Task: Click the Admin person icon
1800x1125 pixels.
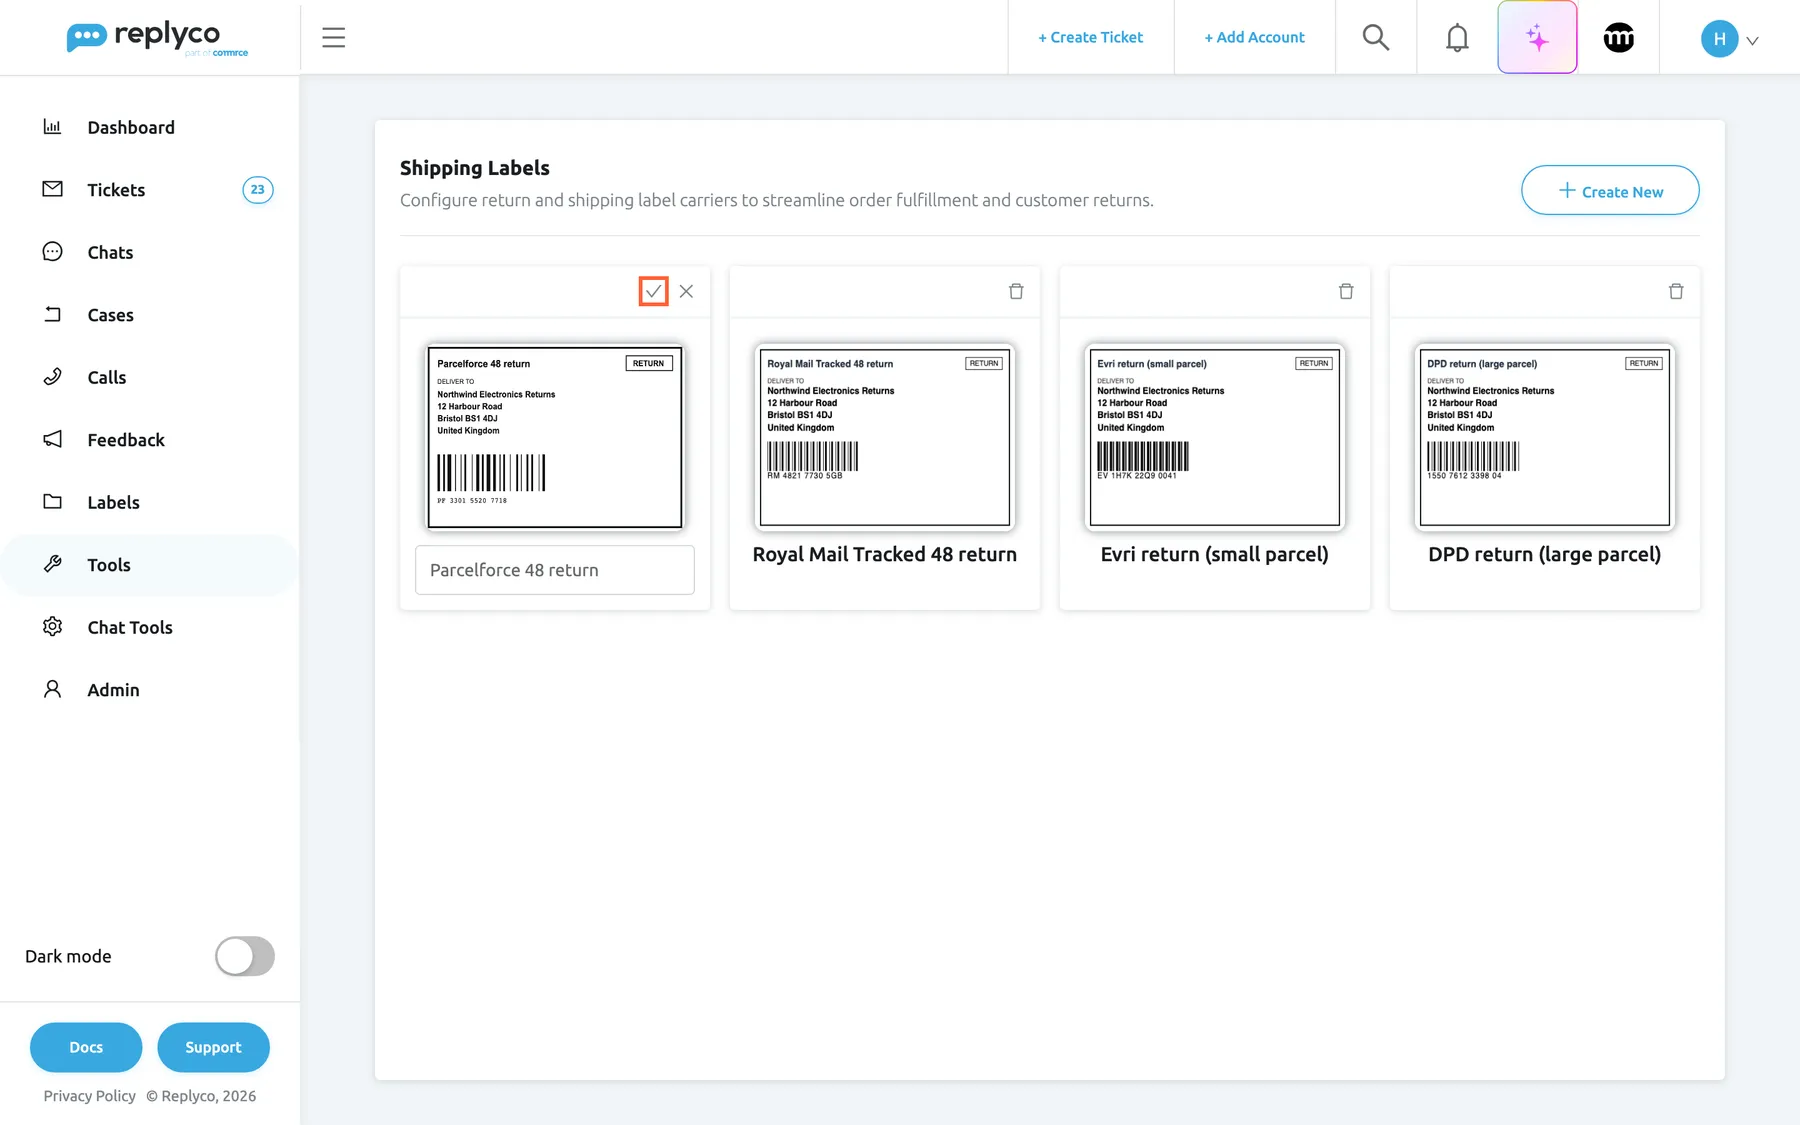Action: (x=52, y=689)
